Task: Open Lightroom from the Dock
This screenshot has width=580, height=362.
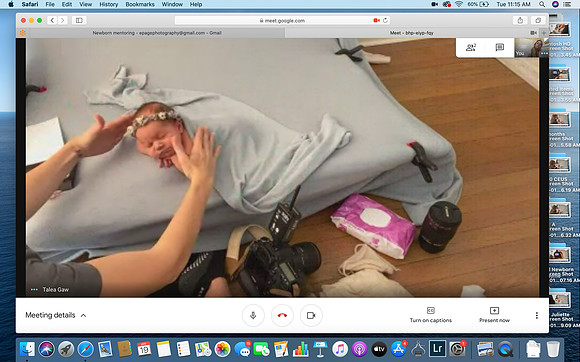Action: pos(437,349)
